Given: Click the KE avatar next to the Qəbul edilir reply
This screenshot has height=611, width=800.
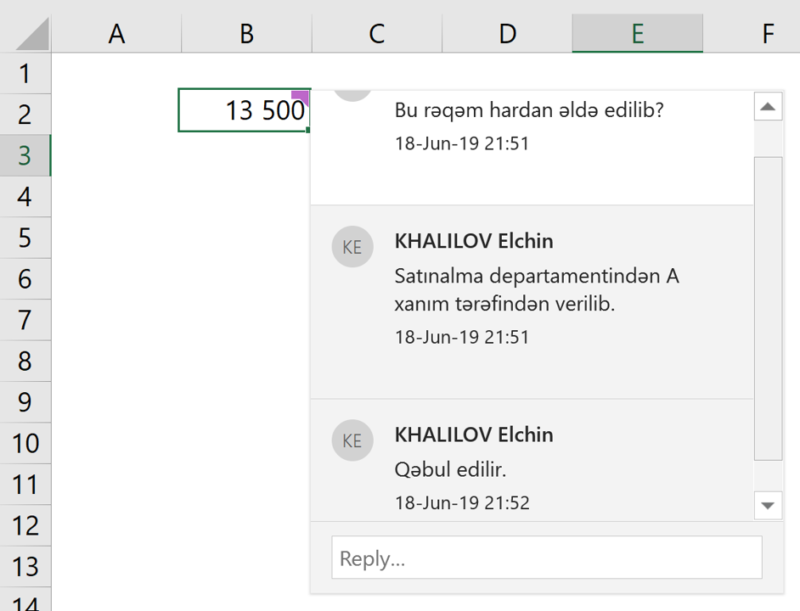Looking at the screenshot, I should click(x=352, y=440).
